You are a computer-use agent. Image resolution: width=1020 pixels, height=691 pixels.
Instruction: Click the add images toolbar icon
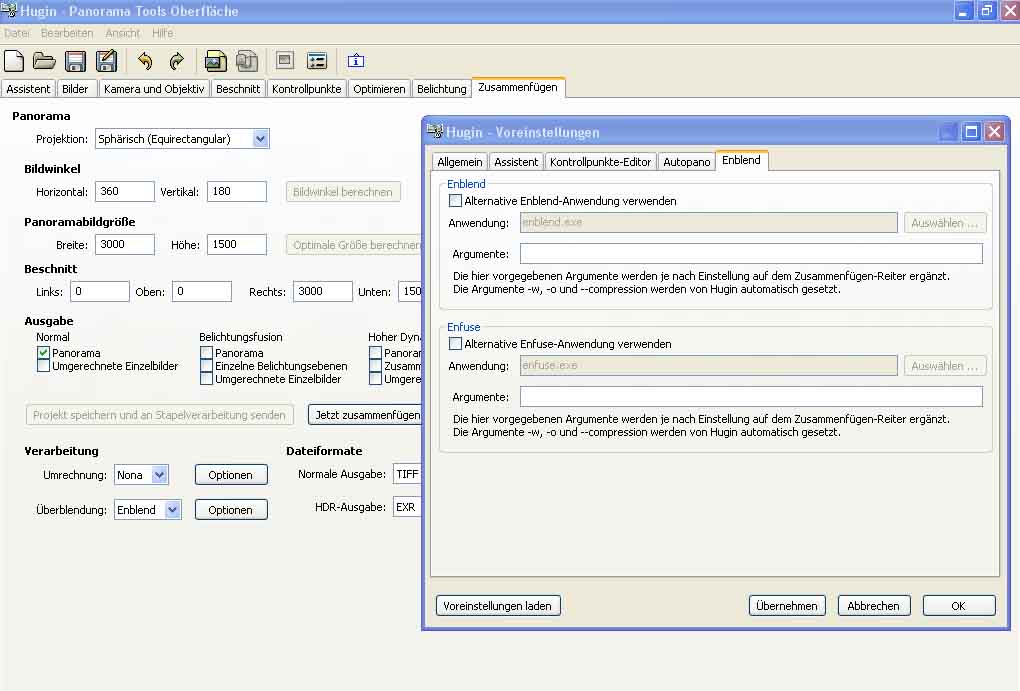click(215, 61)
